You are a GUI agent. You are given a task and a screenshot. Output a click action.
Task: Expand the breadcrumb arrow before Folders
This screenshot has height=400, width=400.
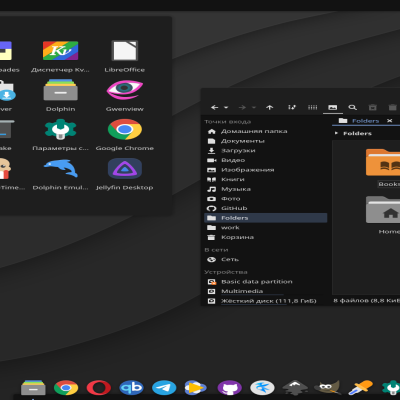[x=336, y=133]
